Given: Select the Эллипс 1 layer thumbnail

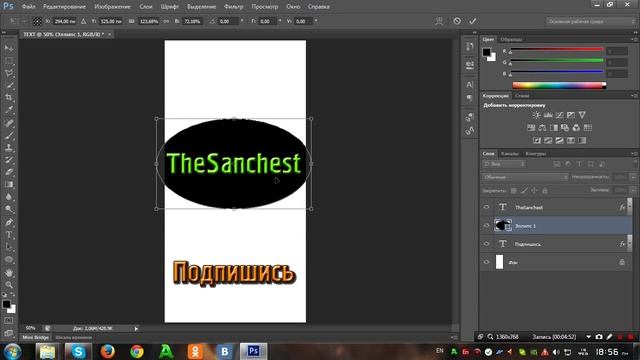Looking at the screenshot, I should click(502, 225).
